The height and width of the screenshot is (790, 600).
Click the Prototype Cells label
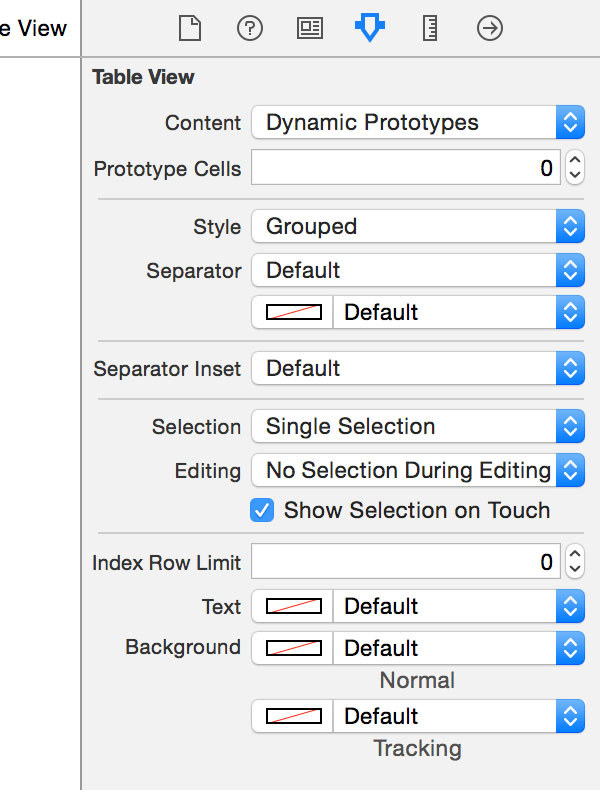[x=167, y=169]
